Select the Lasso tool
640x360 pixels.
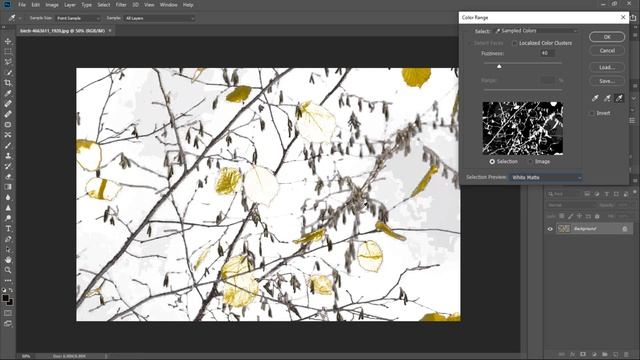[x=8, y=62]
